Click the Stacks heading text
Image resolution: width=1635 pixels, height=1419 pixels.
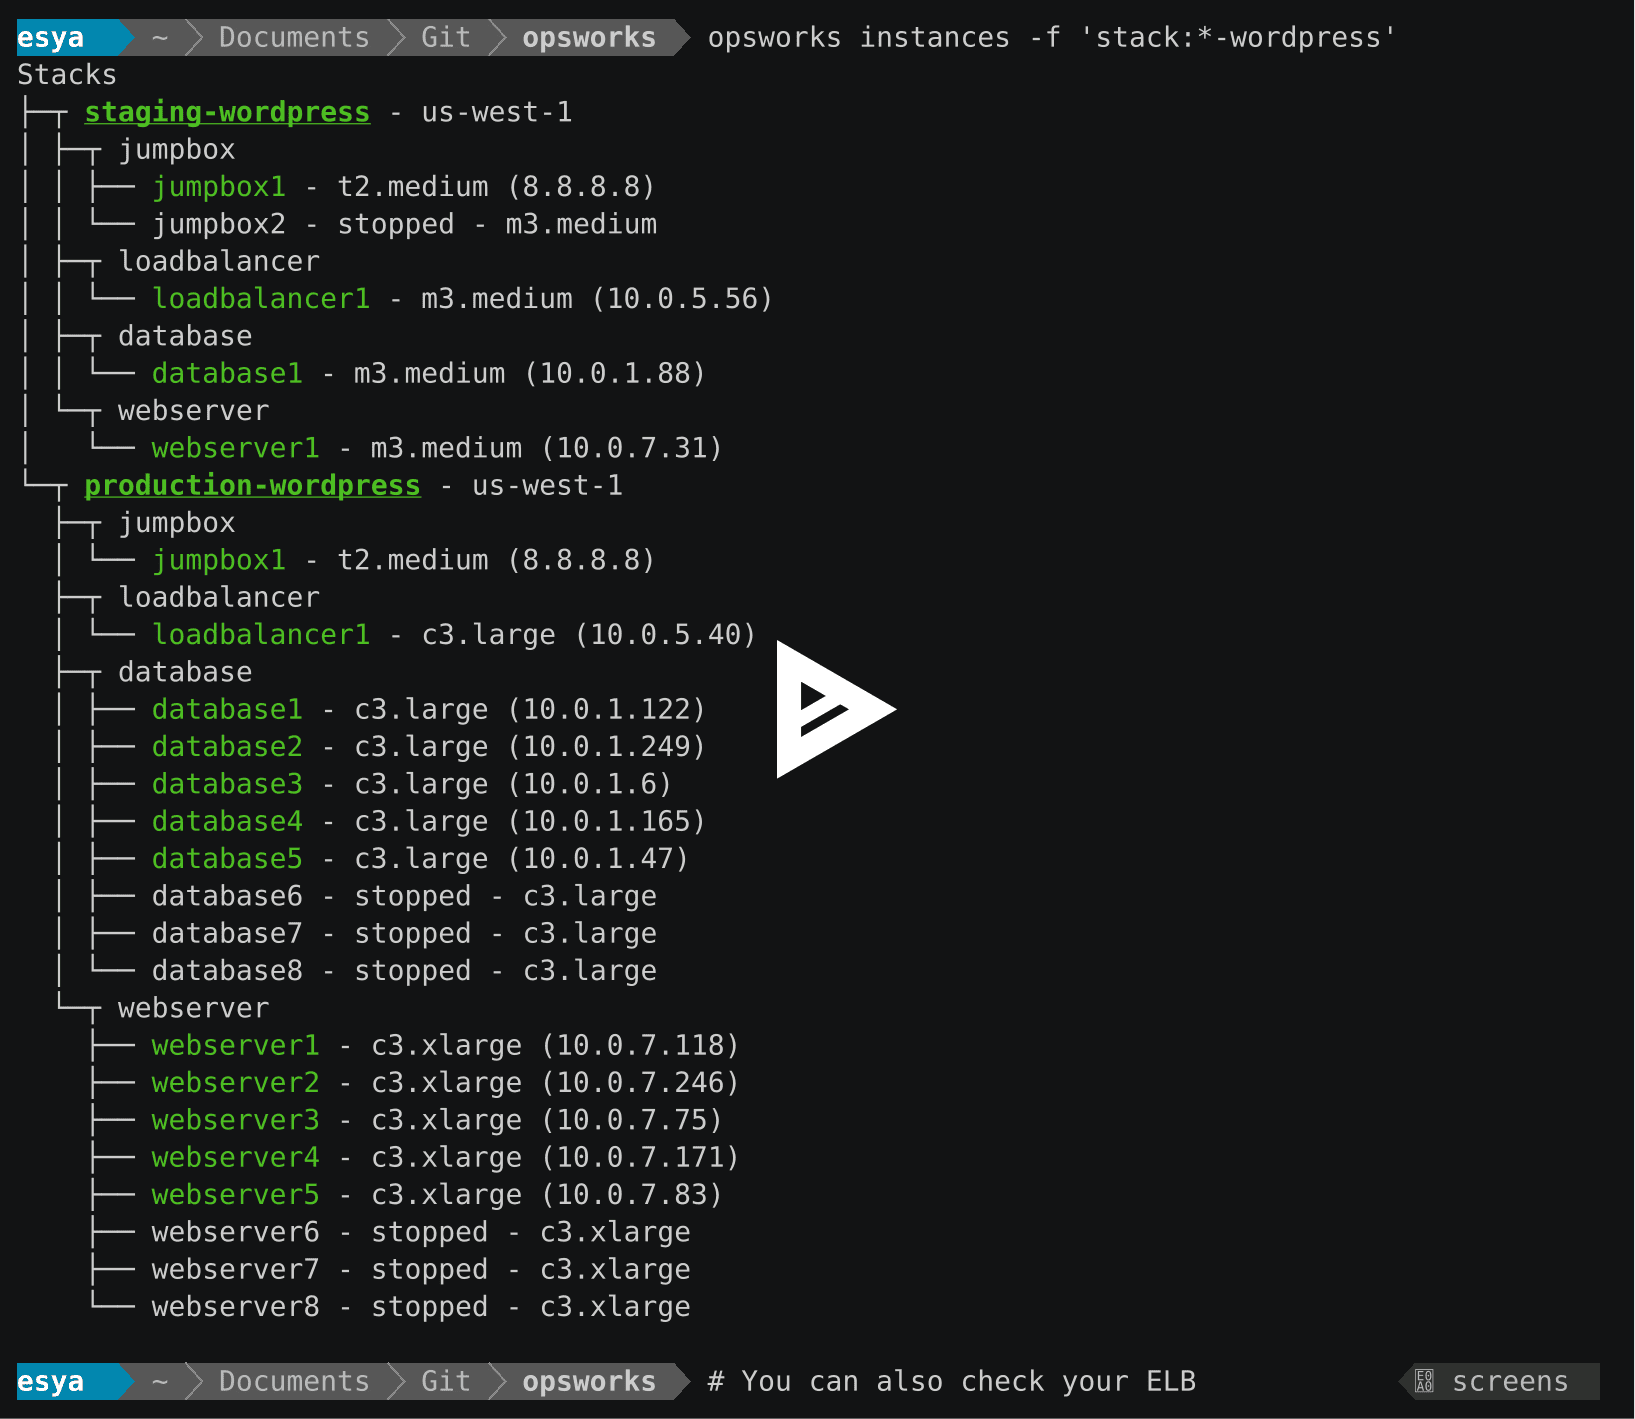point(67,75)
